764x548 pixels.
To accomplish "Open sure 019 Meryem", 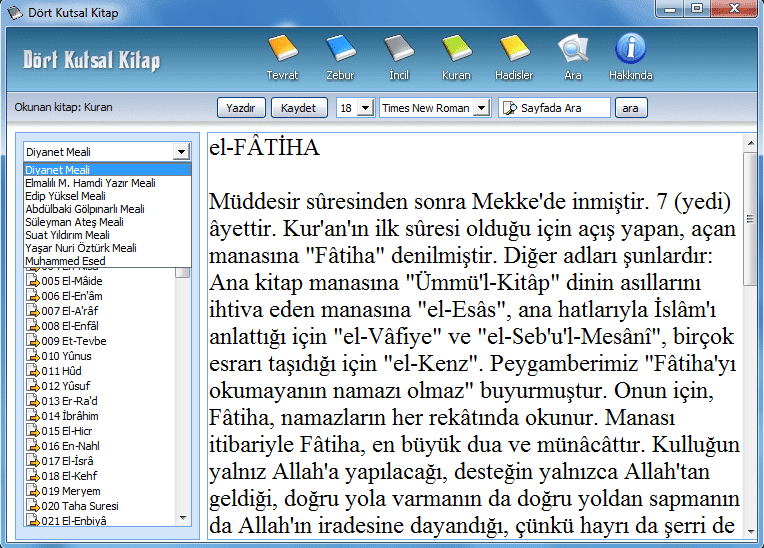I will pos(71,491).
